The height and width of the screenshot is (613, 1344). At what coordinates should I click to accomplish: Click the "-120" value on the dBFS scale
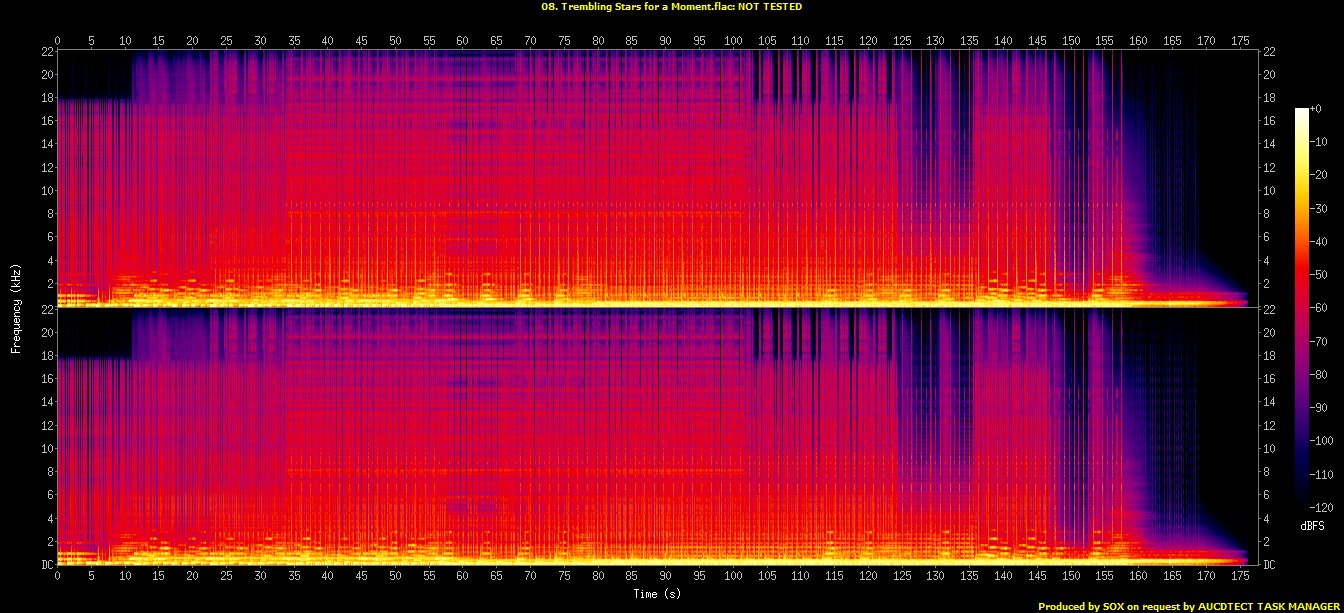[x=1320, y=507]
